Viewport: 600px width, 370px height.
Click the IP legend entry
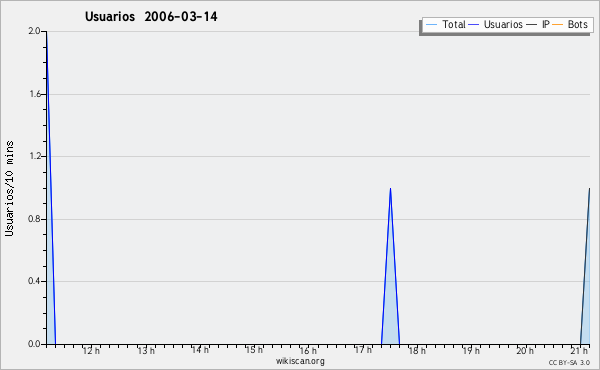(538, 24)
